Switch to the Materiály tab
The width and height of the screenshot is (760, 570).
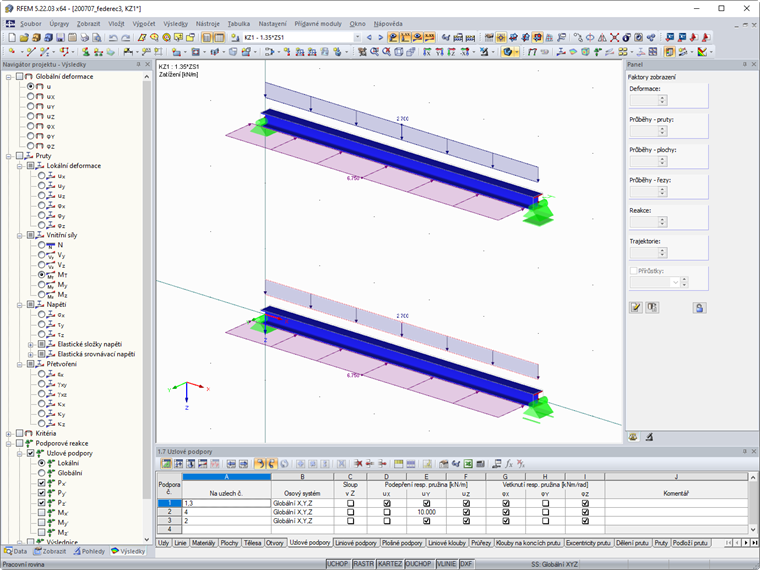(x=203, y=543)
